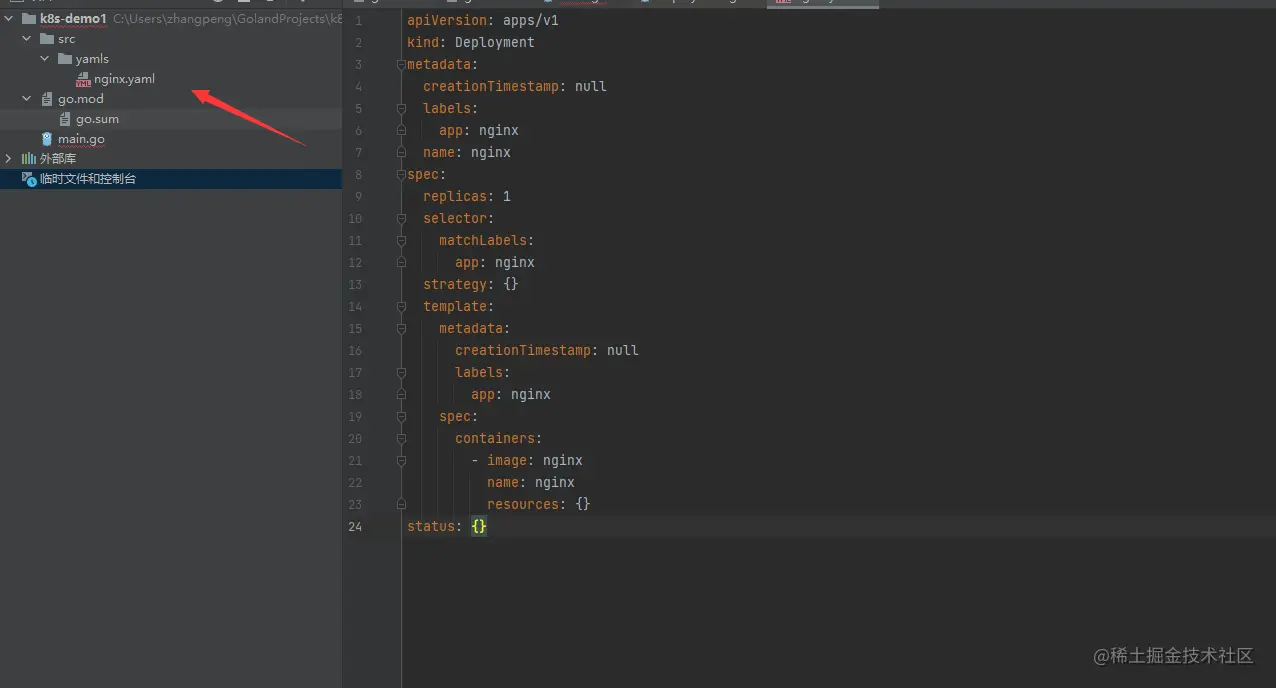This screenshot has height=688, width=1276.
Task: Click the 'resources: {}' line
Action: click(539, 504)
